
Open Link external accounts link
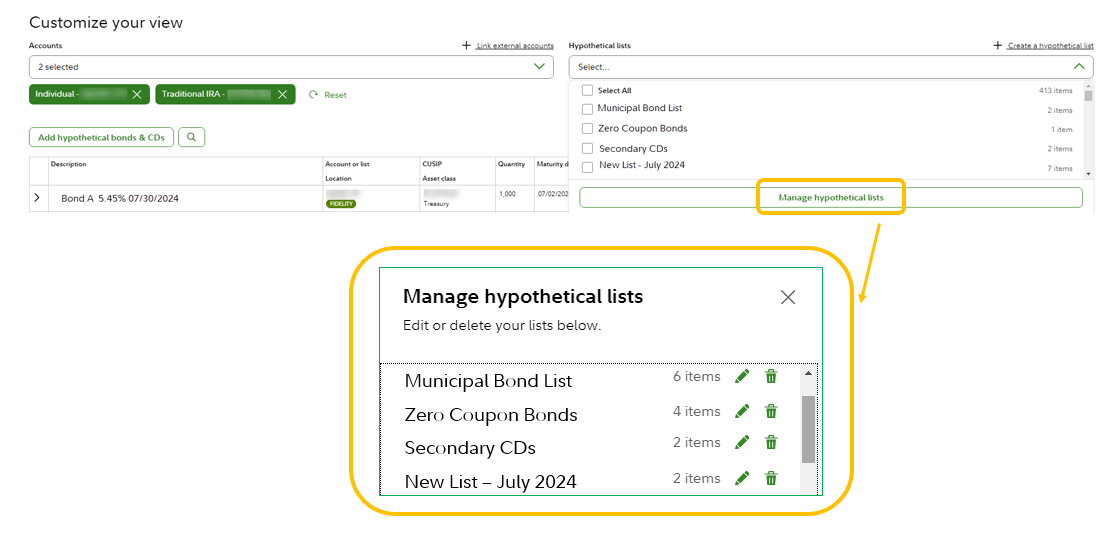514,46
